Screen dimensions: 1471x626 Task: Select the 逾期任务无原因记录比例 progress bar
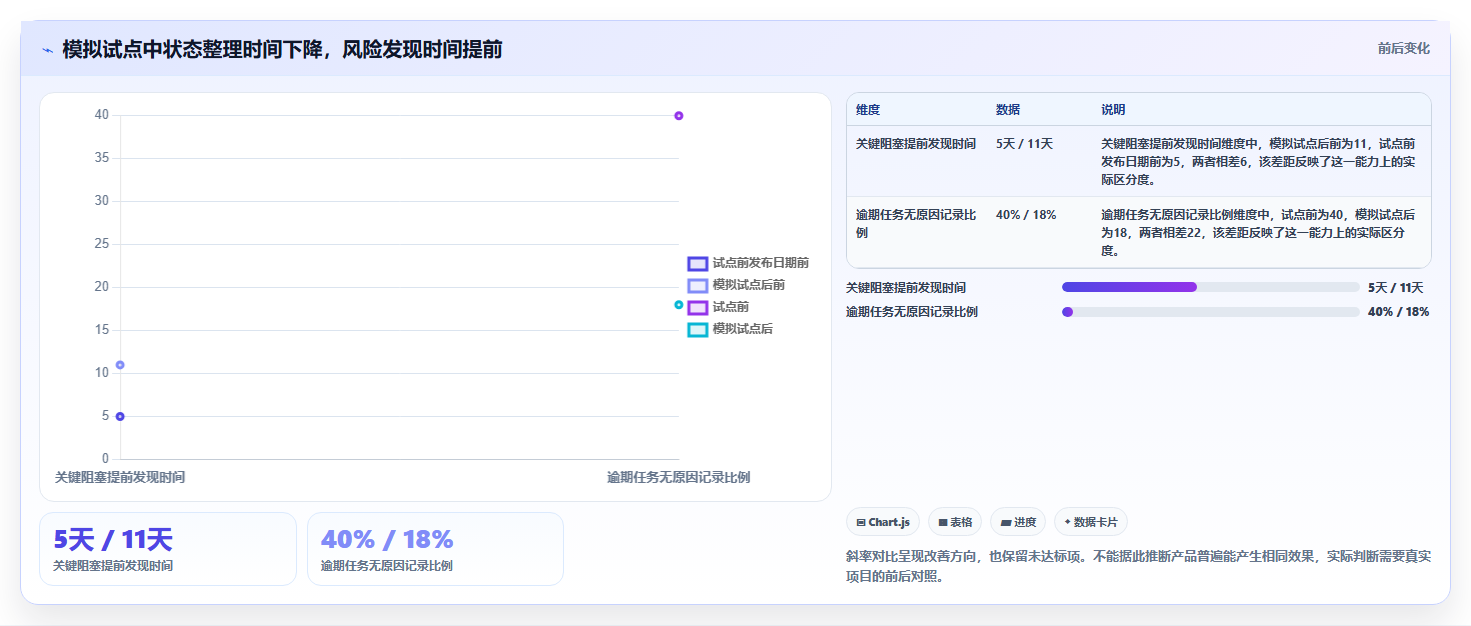coord(1210,311)
